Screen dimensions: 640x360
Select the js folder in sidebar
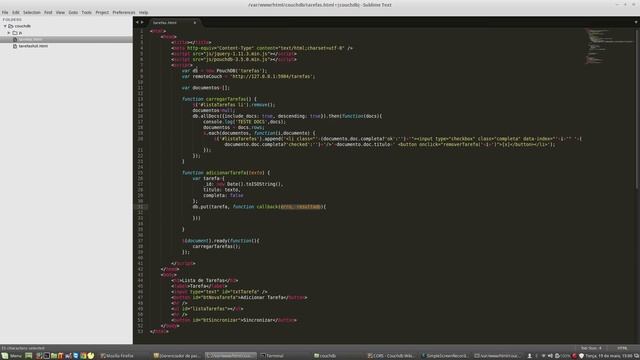click(20, 33)
